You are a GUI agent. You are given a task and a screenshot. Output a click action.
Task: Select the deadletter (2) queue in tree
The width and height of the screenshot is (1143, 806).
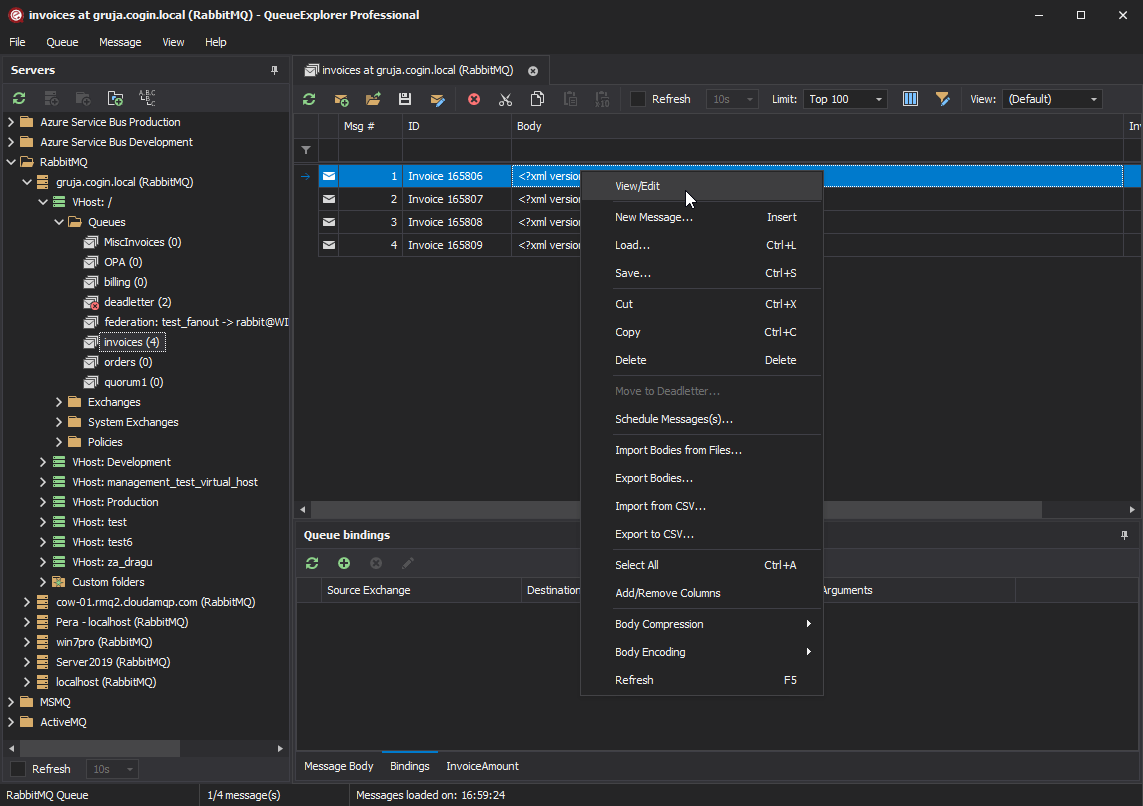coord(137,302)
